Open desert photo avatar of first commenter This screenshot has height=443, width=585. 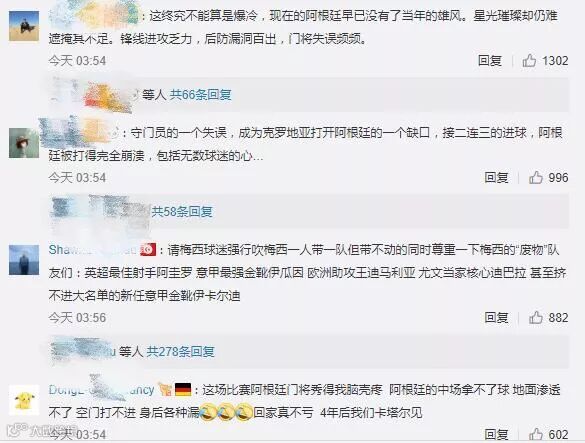24,26
